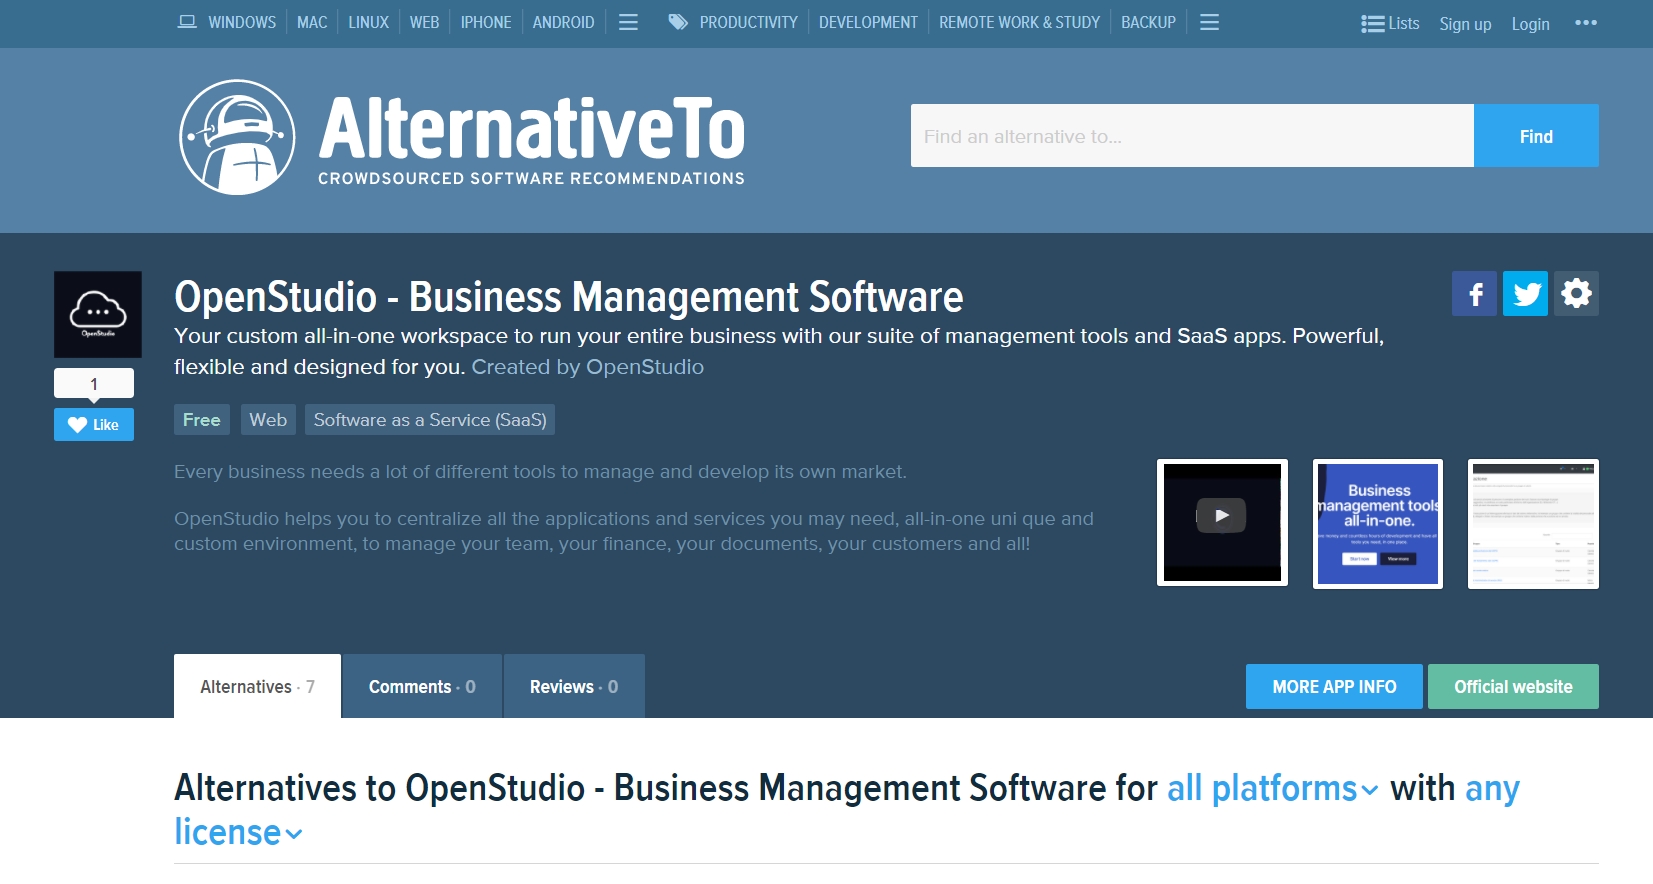Image resolution: width=1653 pixels, height=884 pixels.
Task: Select the Web platform tag
Action: pos(268,420)
